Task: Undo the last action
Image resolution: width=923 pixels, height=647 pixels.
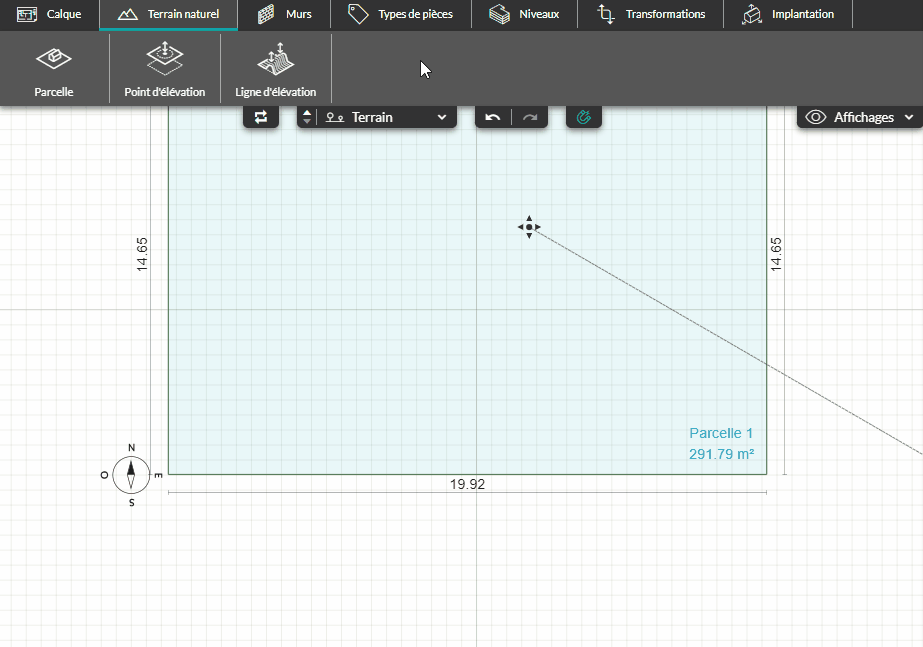Action: 493,117
